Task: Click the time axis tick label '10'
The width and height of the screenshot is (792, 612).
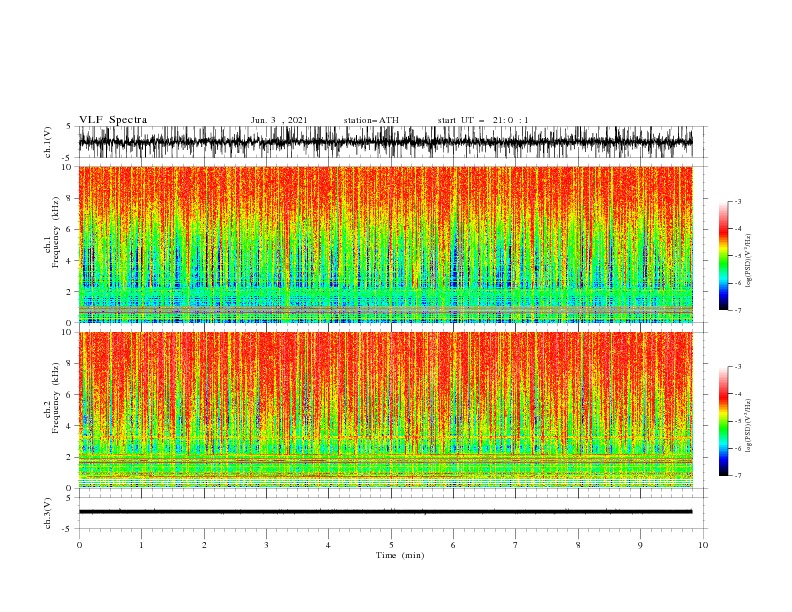Action: tap(703, 545)
